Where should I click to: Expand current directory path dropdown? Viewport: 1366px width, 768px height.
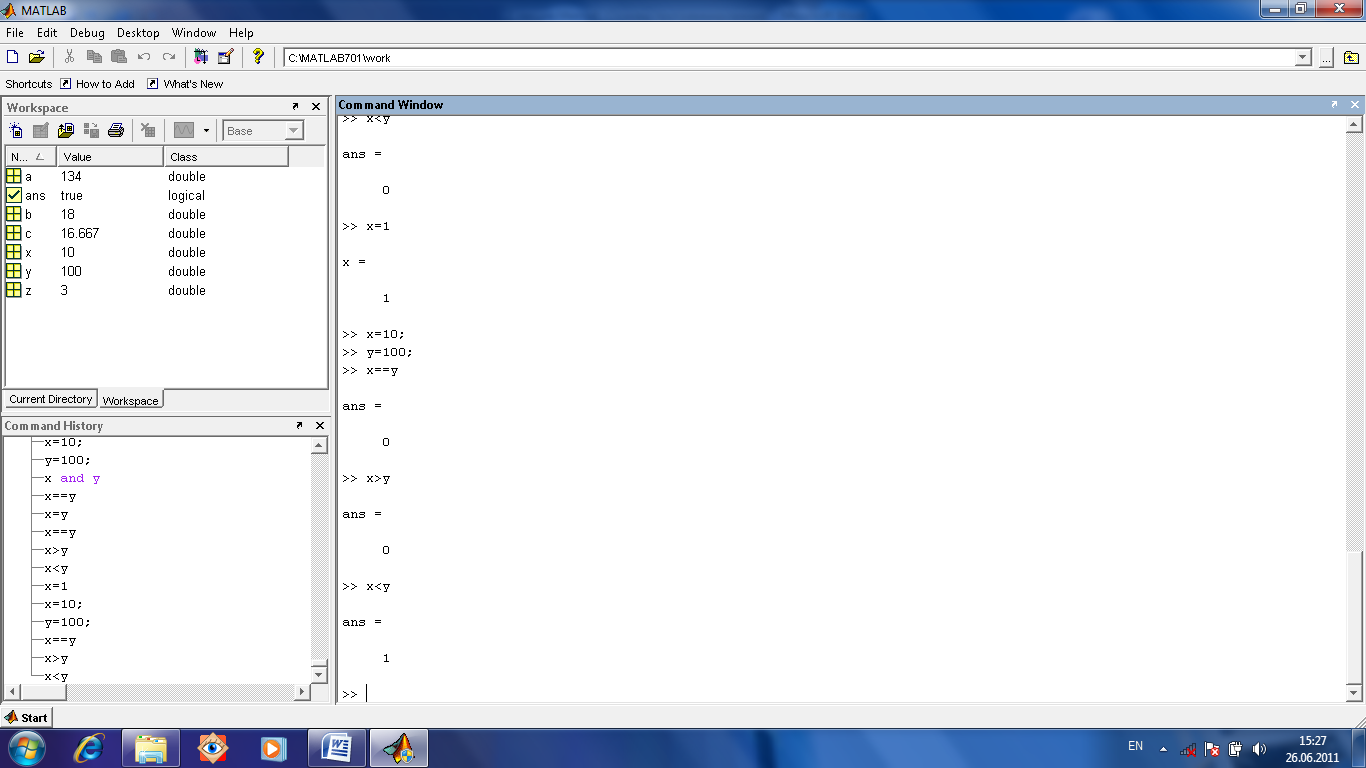tap(1303, 58)
